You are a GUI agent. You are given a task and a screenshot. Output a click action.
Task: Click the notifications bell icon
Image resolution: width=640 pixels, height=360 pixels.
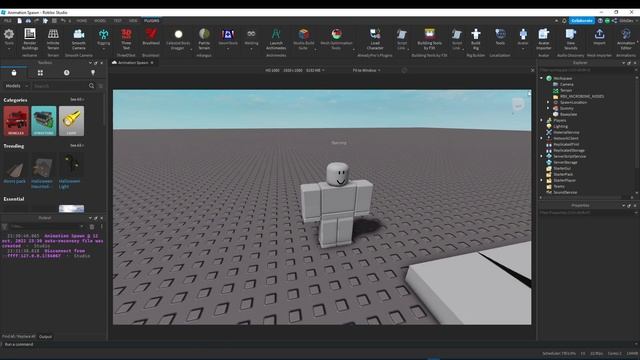[564, 20]
